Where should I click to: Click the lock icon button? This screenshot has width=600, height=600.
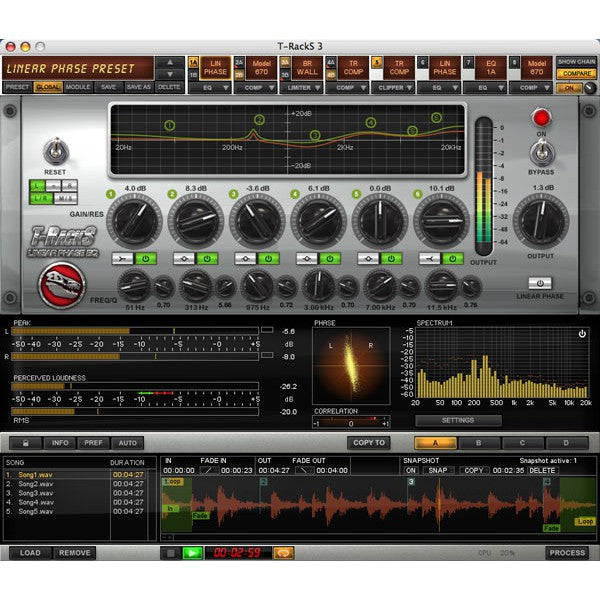[x=26, y=443]
